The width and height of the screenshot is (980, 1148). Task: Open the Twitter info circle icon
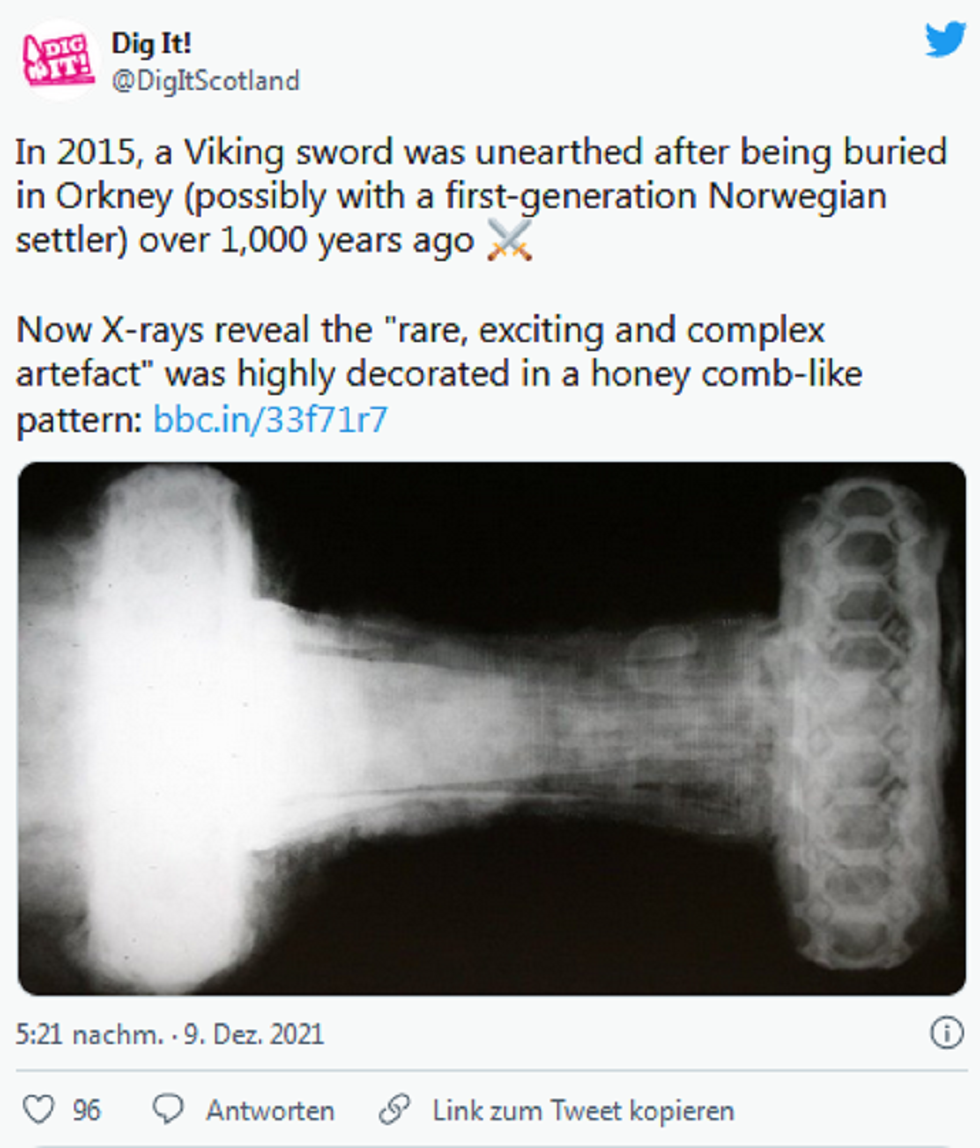tap(946, 1033)
